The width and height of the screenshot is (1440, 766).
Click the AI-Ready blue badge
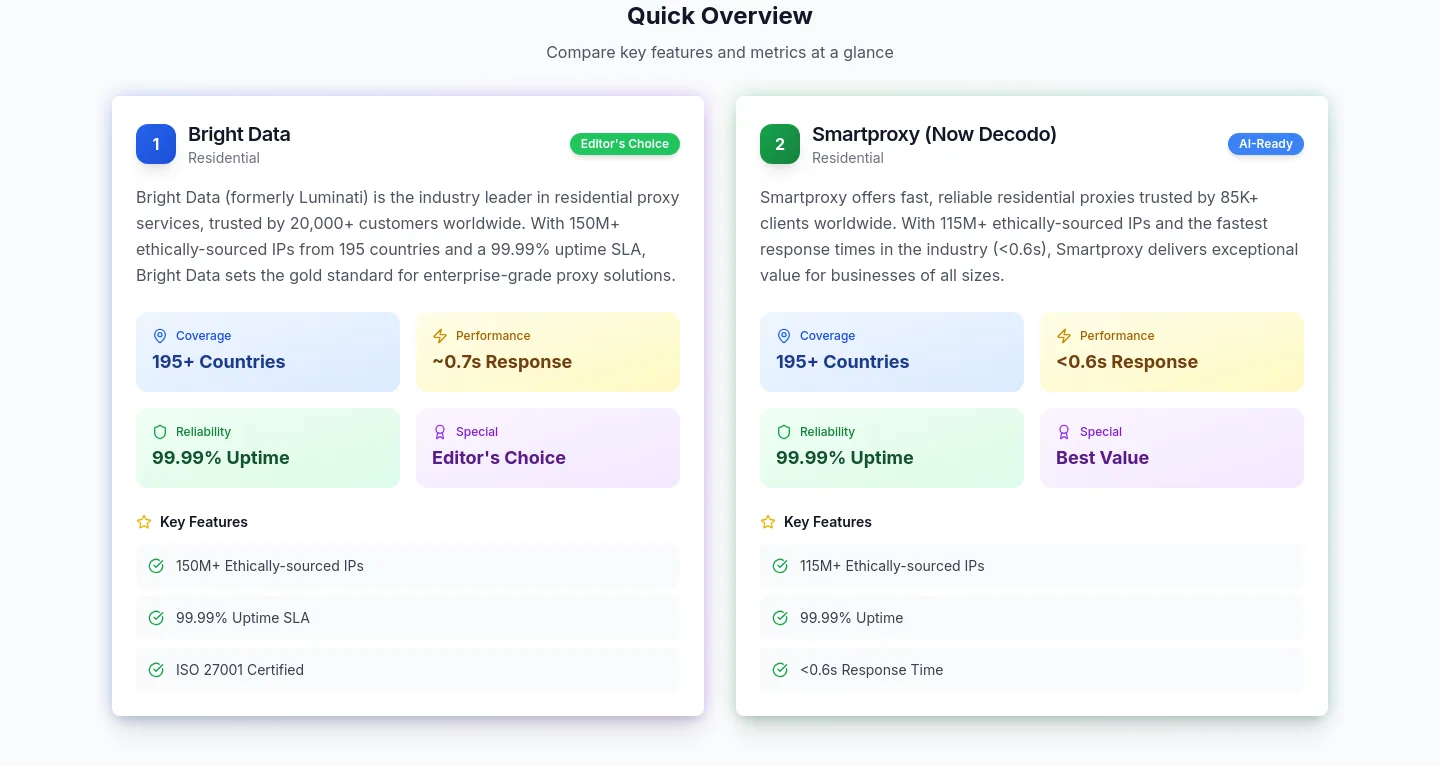(x=1266, y=144)
